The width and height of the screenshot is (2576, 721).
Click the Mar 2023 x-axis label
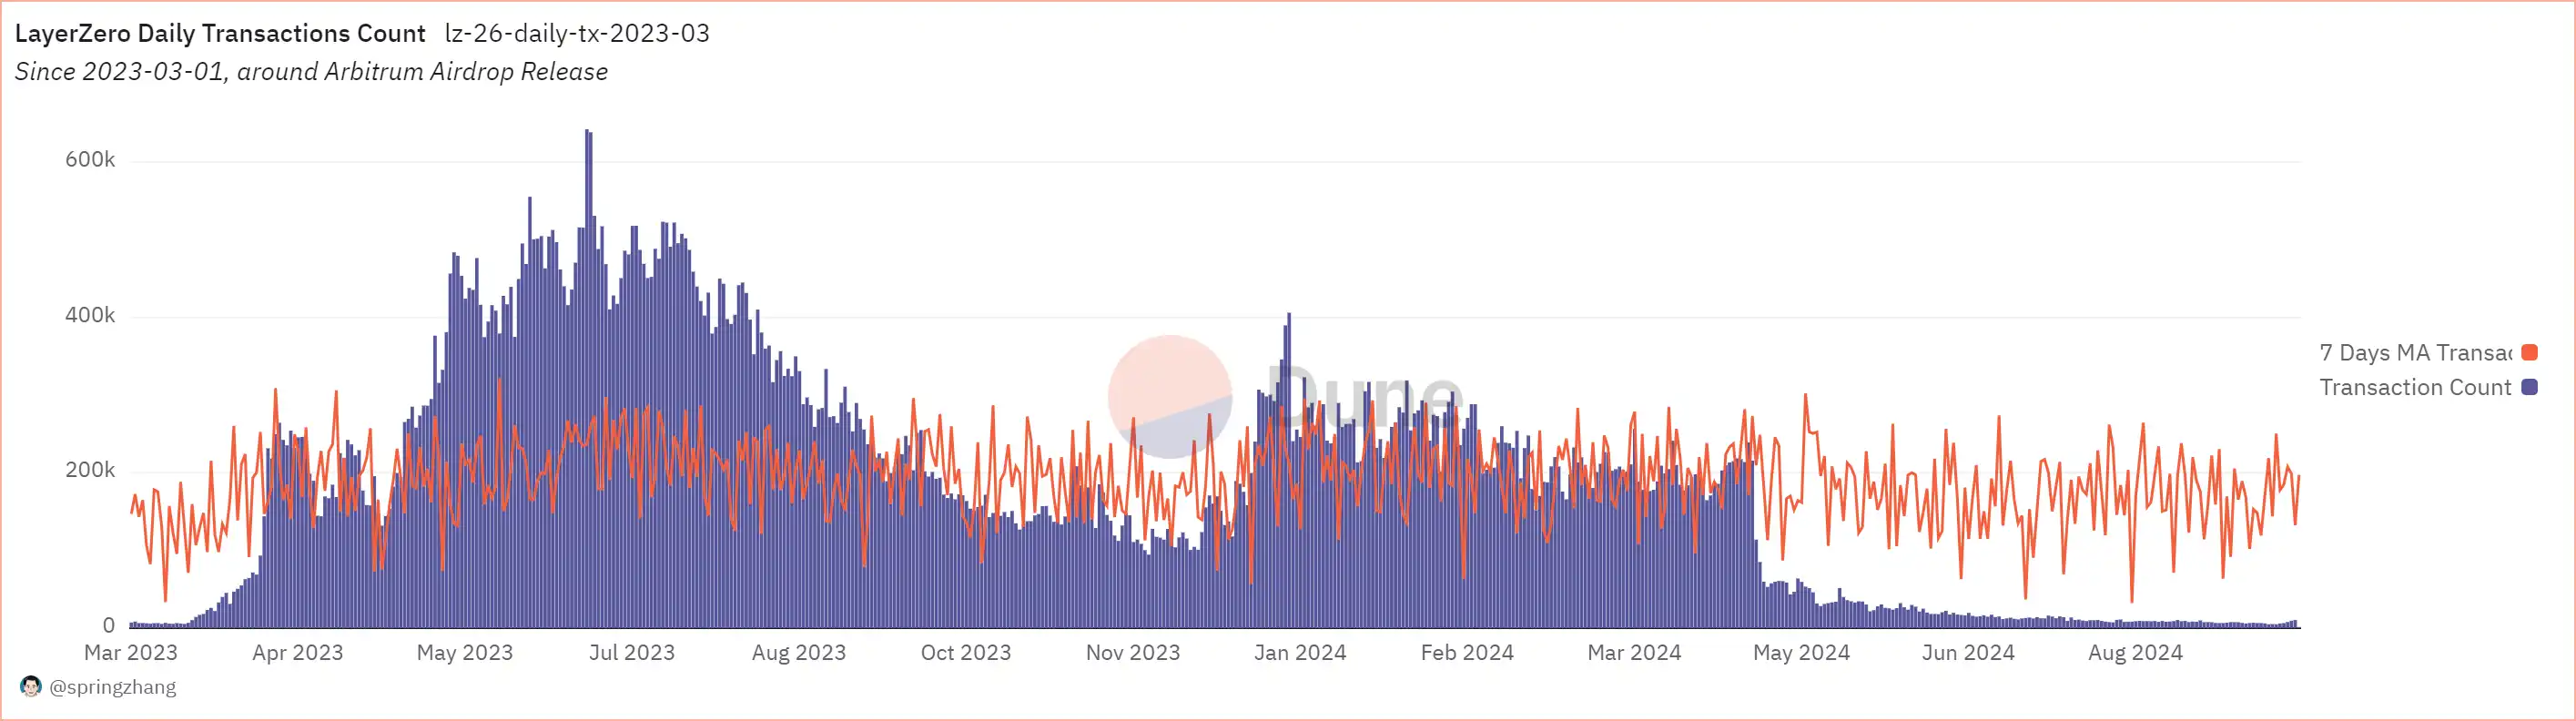[x=131, y=653]
